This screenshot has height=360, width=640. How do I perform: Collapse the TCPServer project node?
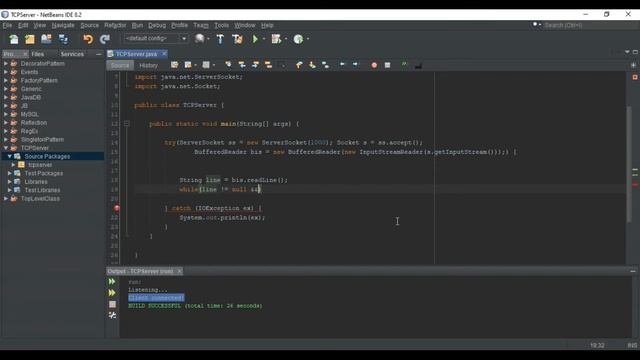pos(6,148)
